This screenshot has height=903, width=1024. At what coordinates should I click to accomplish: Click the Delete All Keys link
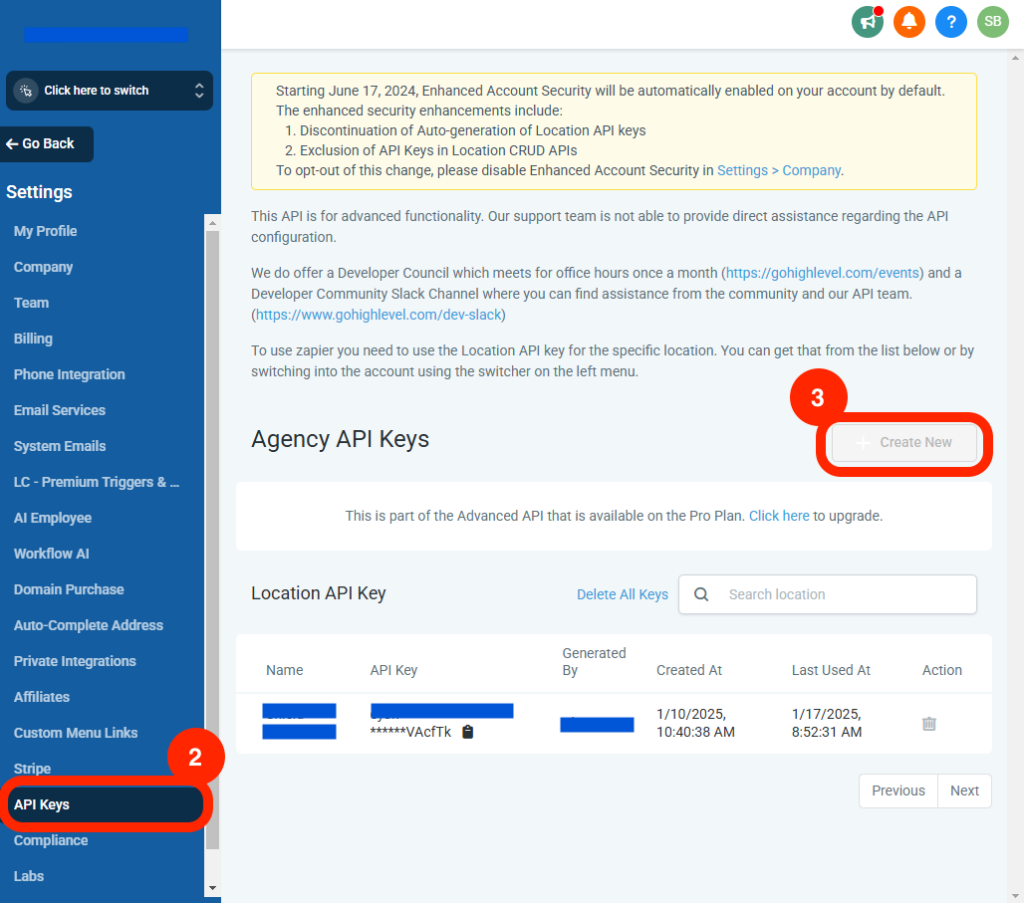[x=622, y=594]
